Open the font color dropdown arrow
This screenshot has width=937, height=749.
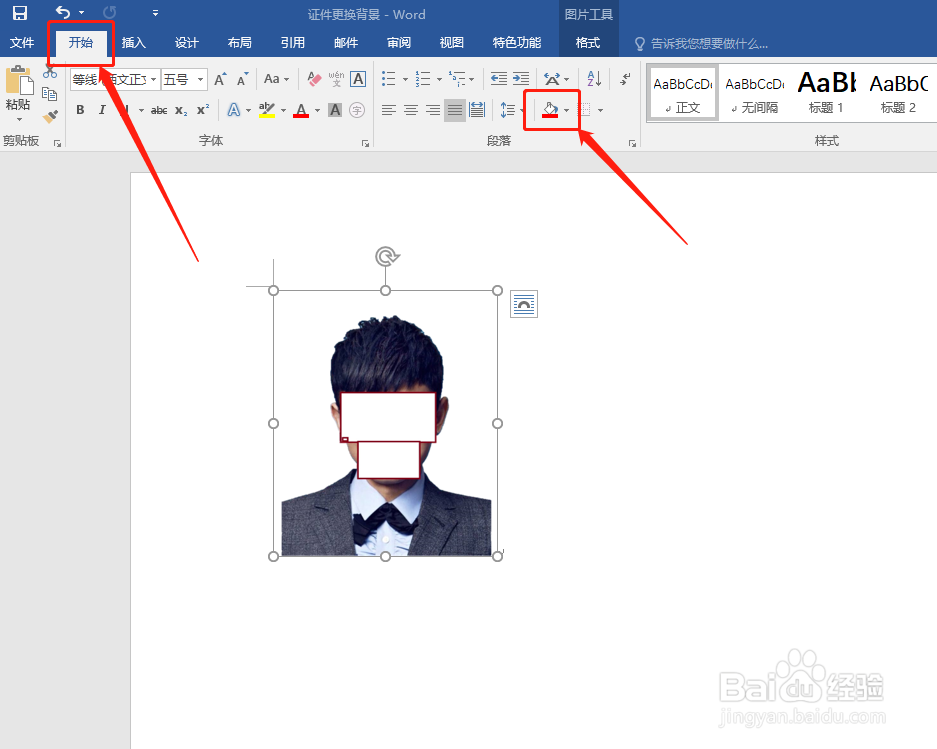tap(317, 110)
